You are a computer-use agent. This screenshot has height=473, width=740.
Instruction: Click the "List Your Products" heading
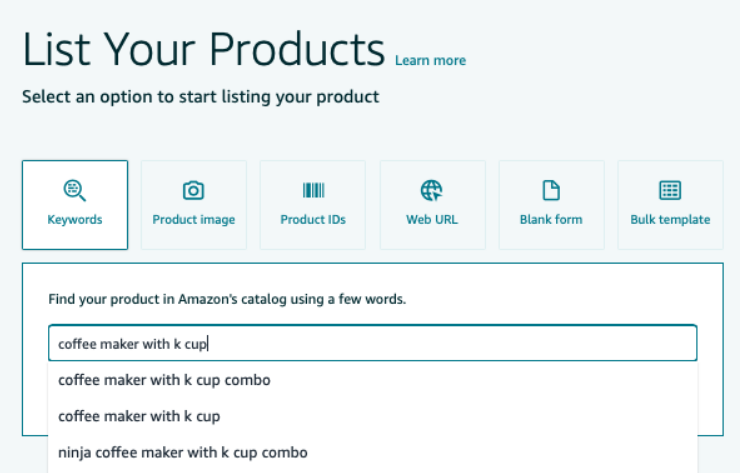tap(203, 48)
